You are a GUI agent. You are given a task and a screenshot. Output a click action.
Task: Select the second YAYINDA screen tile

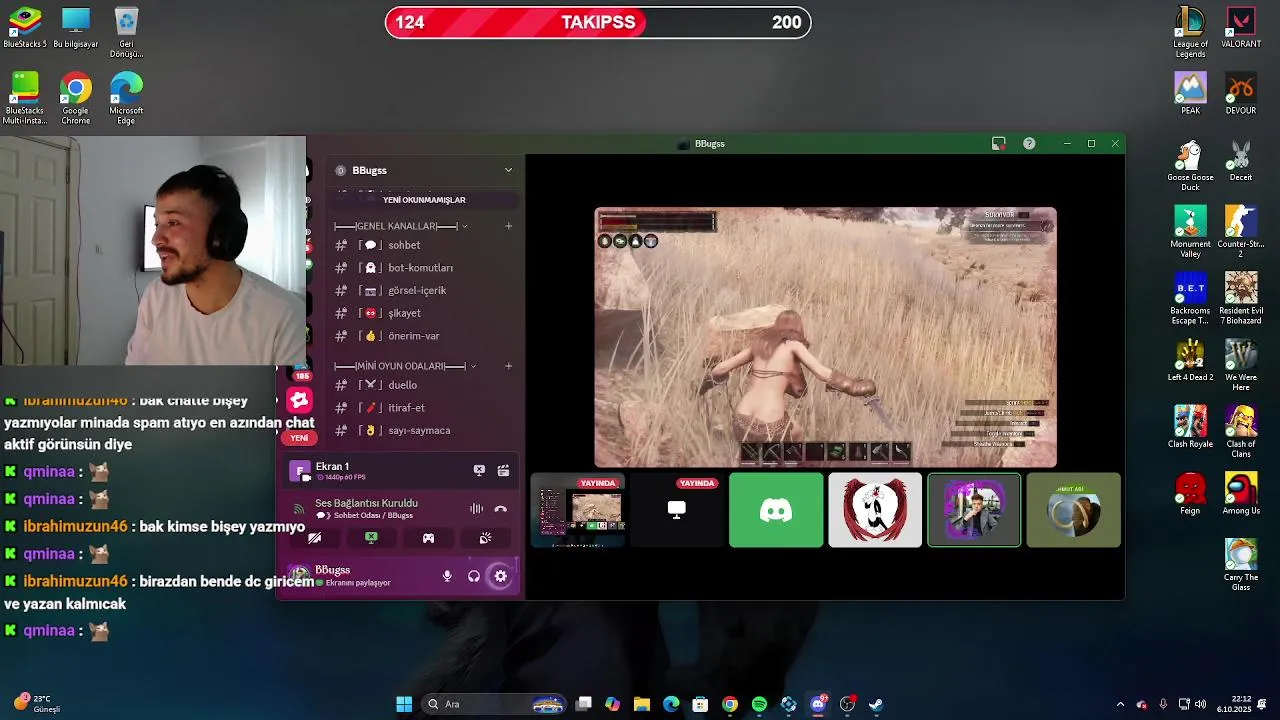[677, 511]
